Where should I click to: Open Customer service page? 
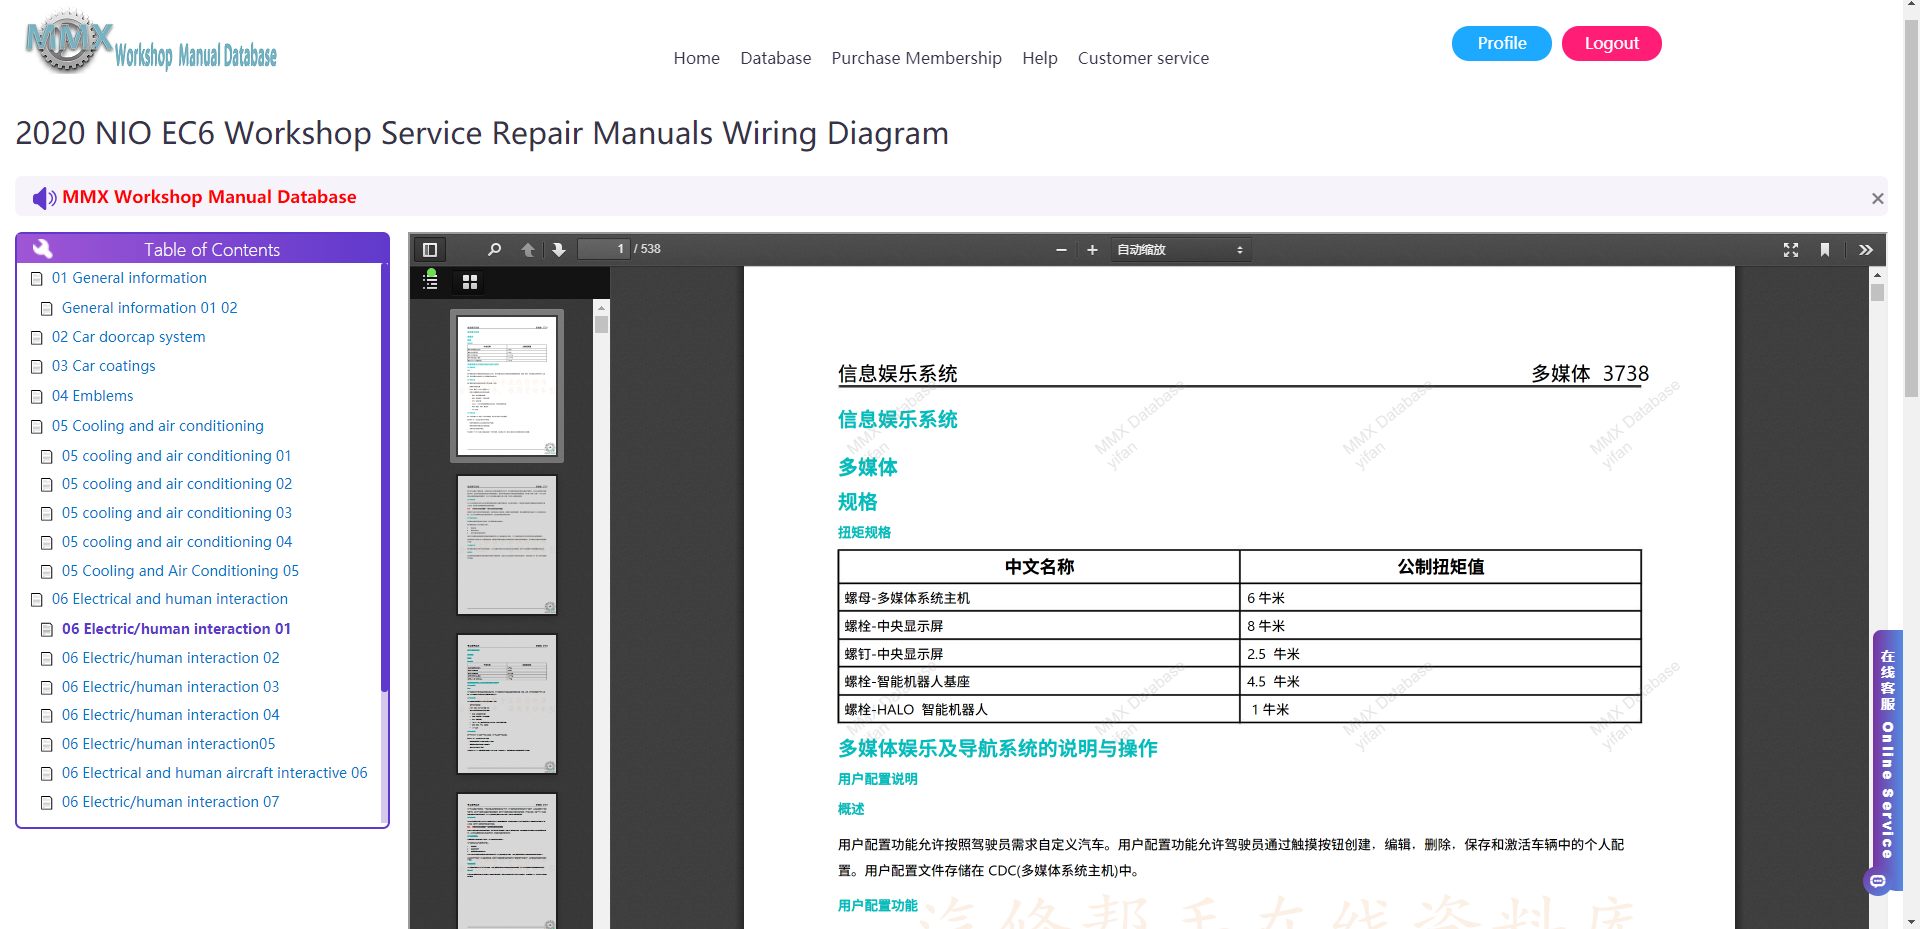[1143, 58]
